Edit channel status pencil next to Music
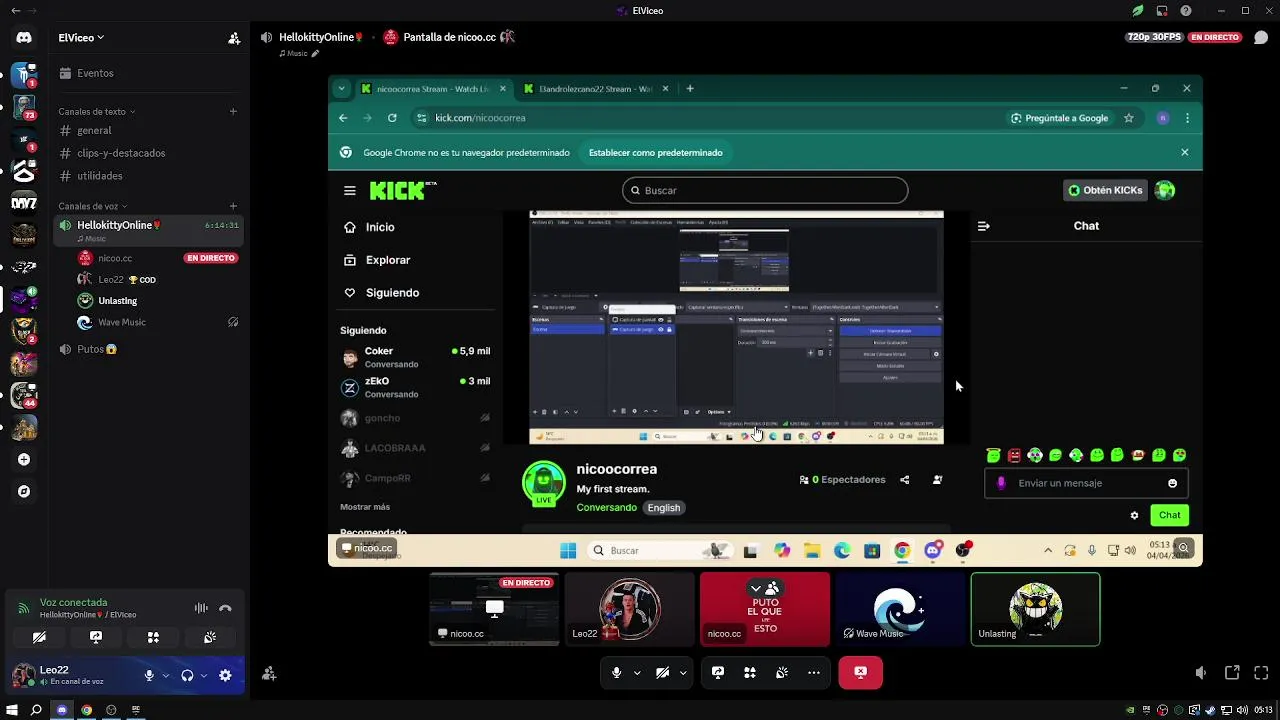1280x720 pixels. click(x=315, y=53)
